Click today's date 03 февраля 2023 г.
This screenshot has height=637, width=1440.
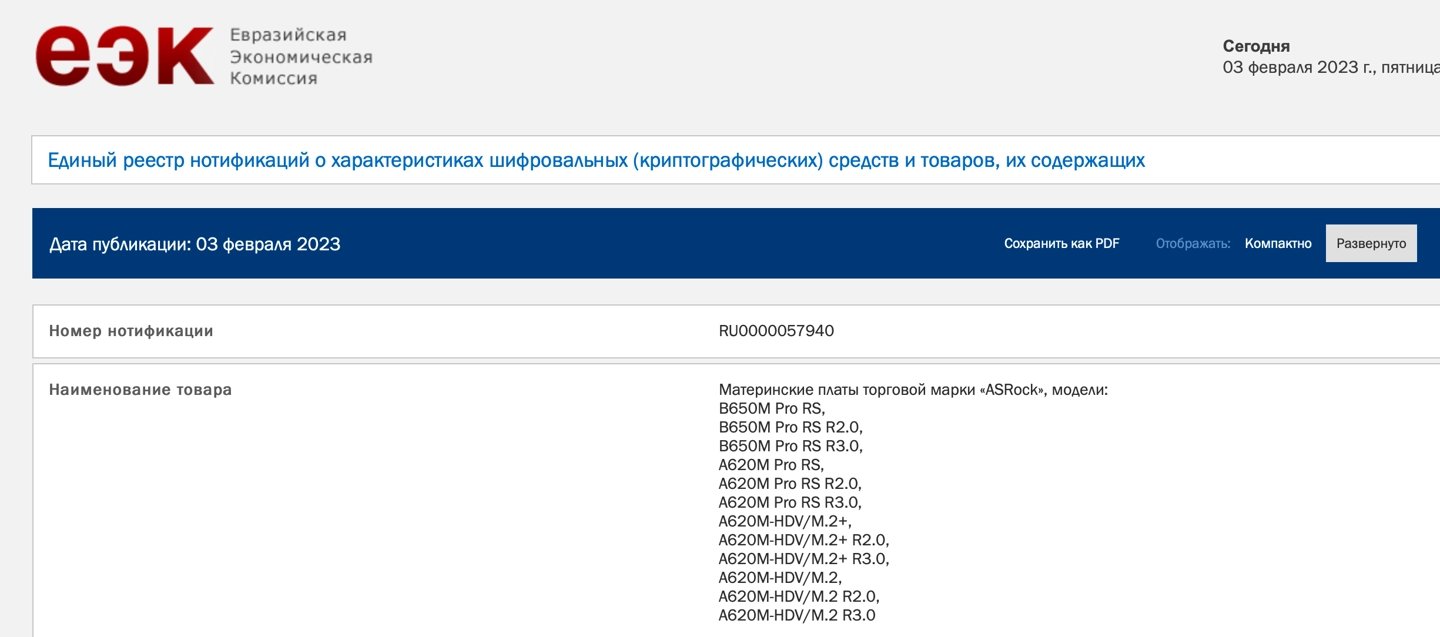pyautogui.click(x=1330, y=68)
